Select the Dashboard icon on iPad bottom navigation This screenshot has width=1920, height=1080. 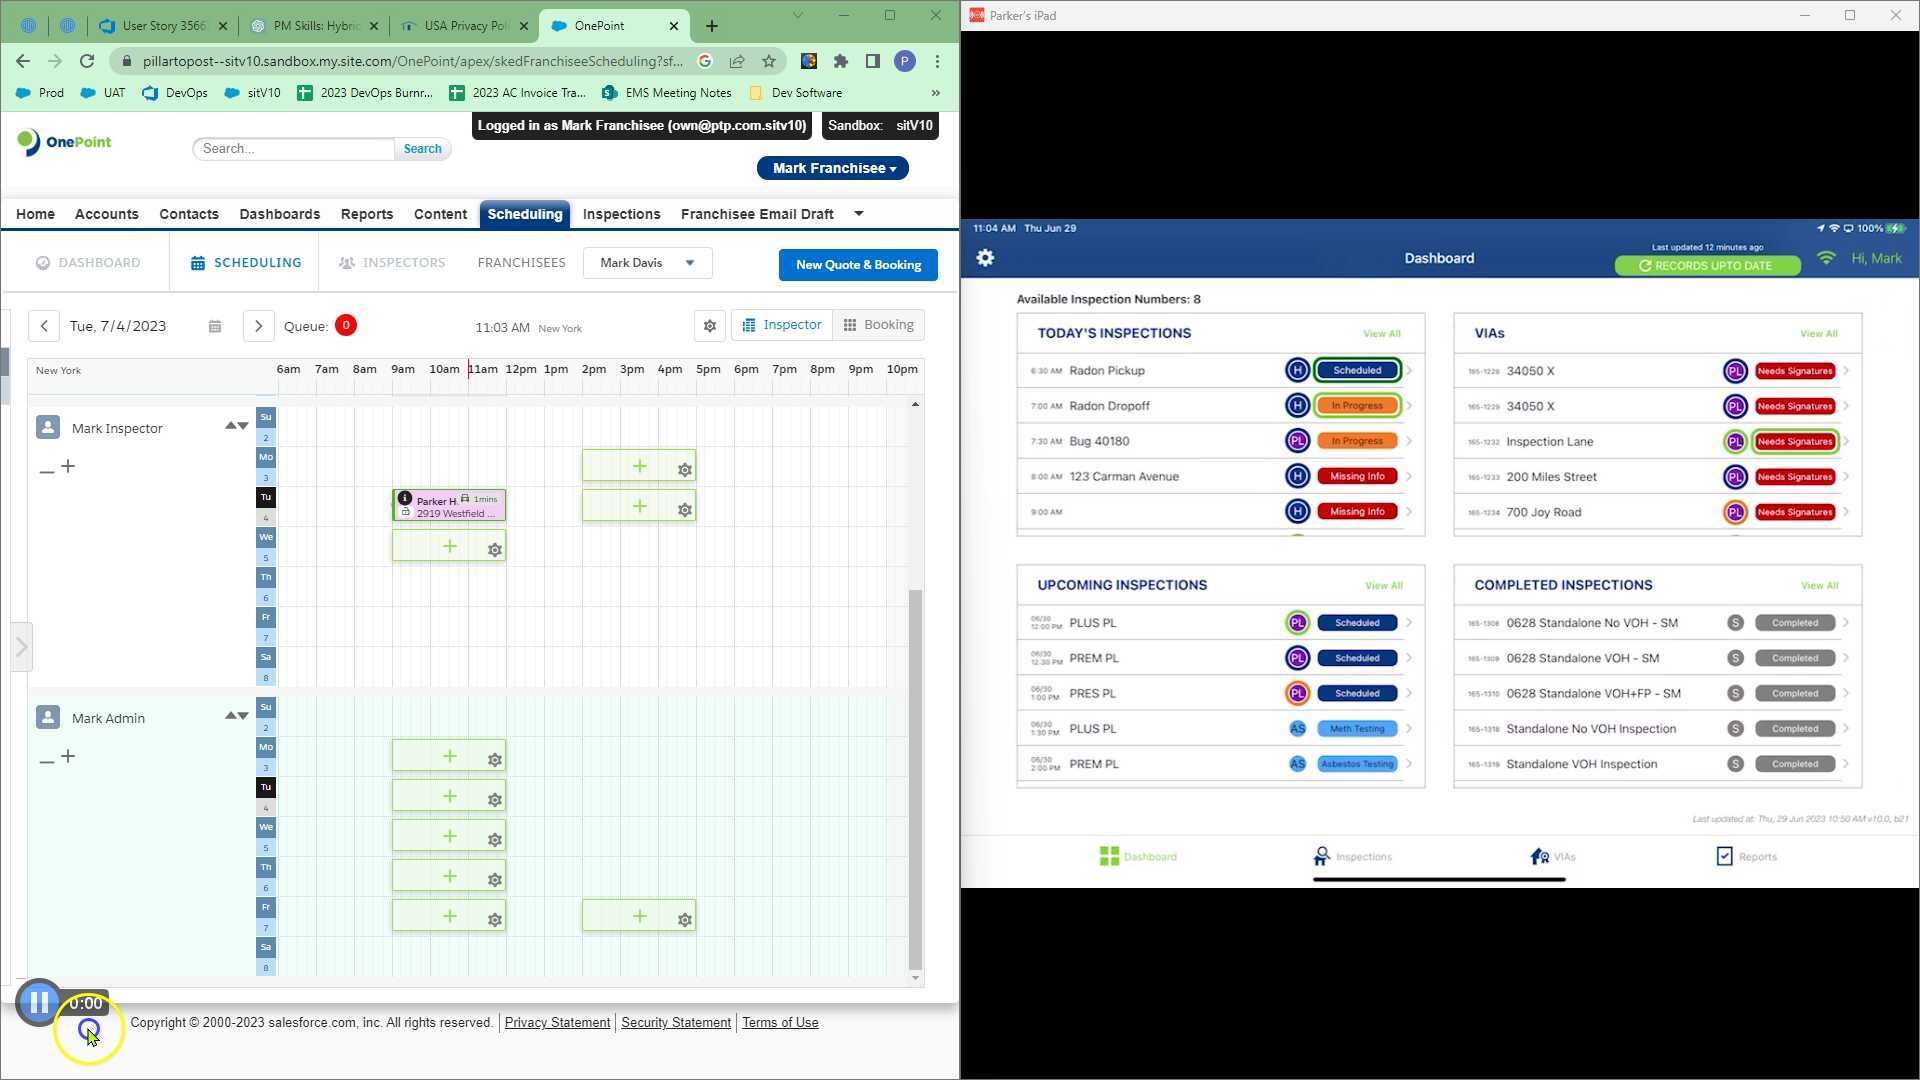1110,856
